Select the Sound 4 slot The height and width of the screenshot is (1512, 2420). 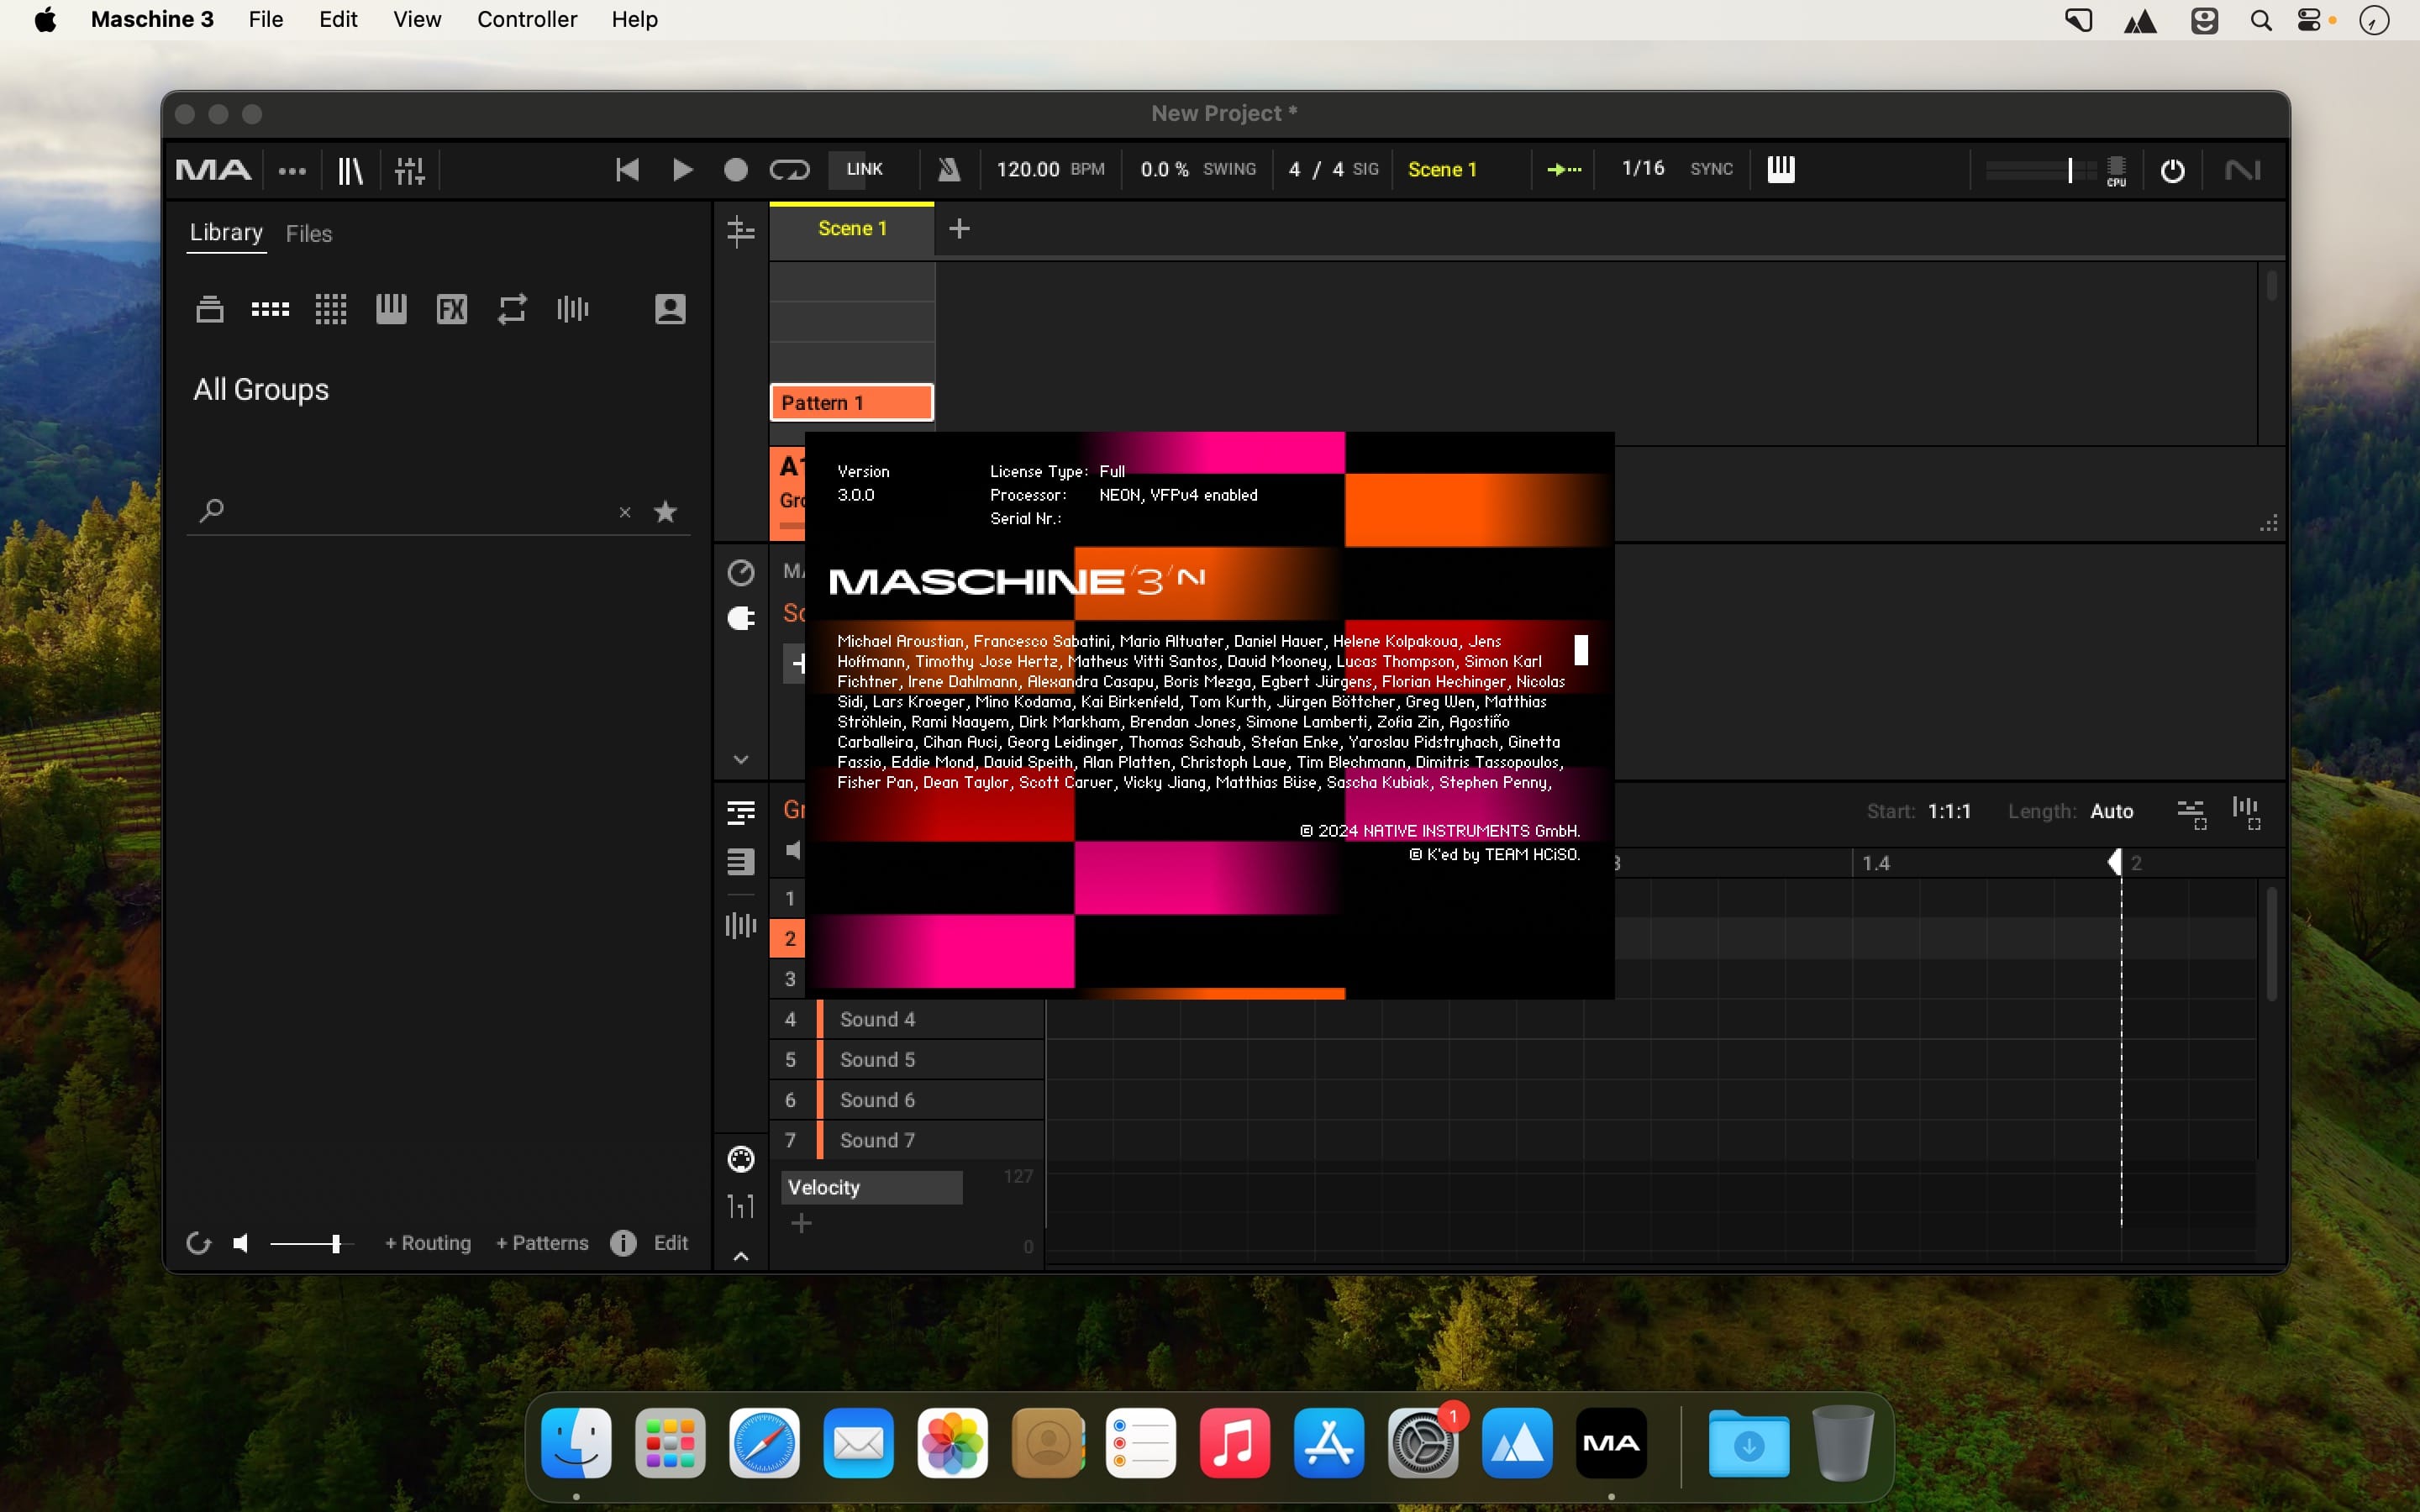pyautogui.click(x=907, y=1019)
